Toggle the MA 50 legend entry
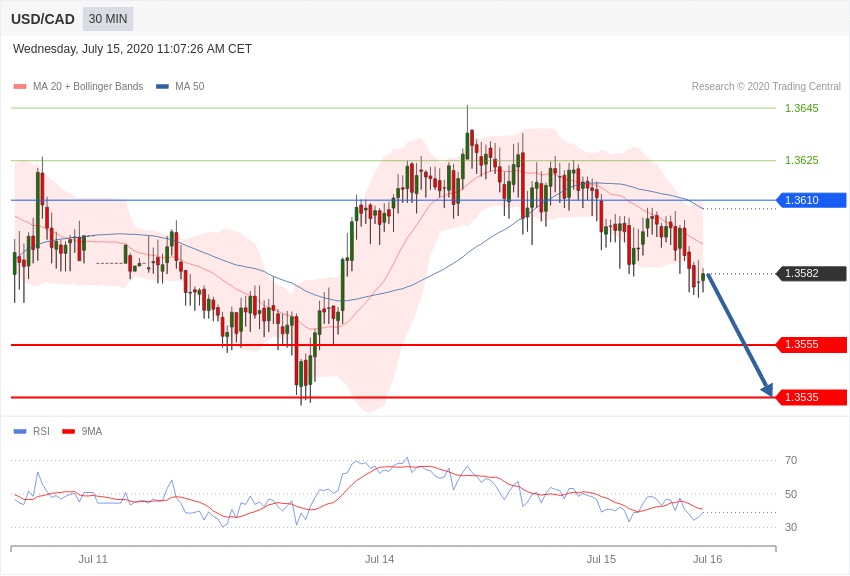The image size is (850, 576). (181, 87)
